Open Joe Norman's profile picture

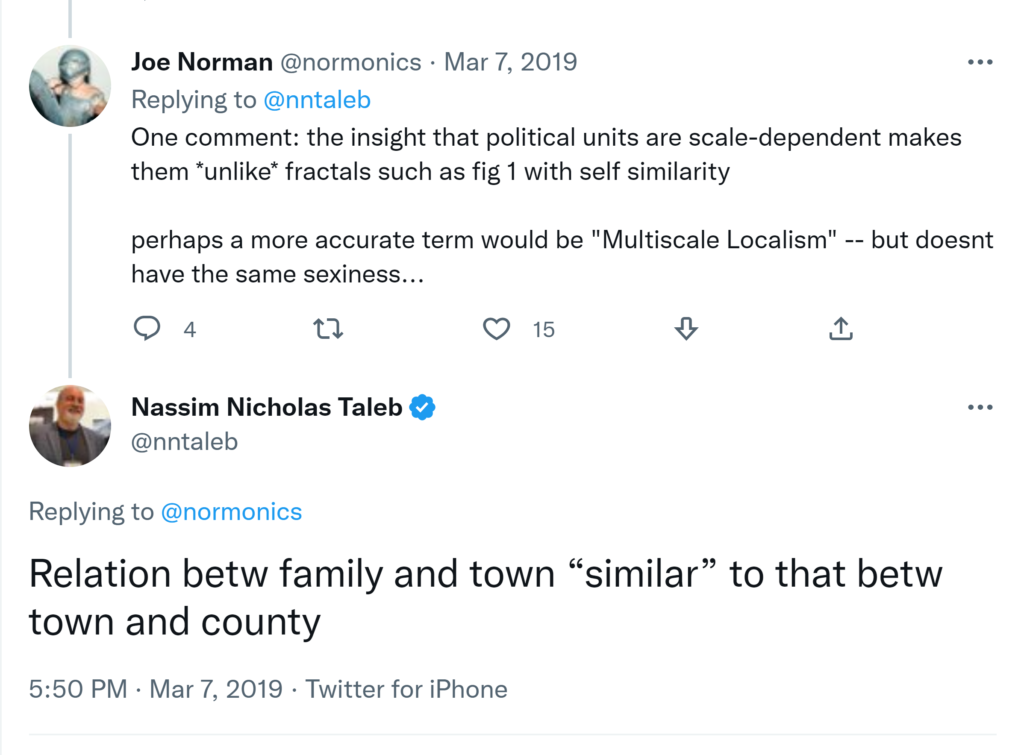[x=70, y=86]
